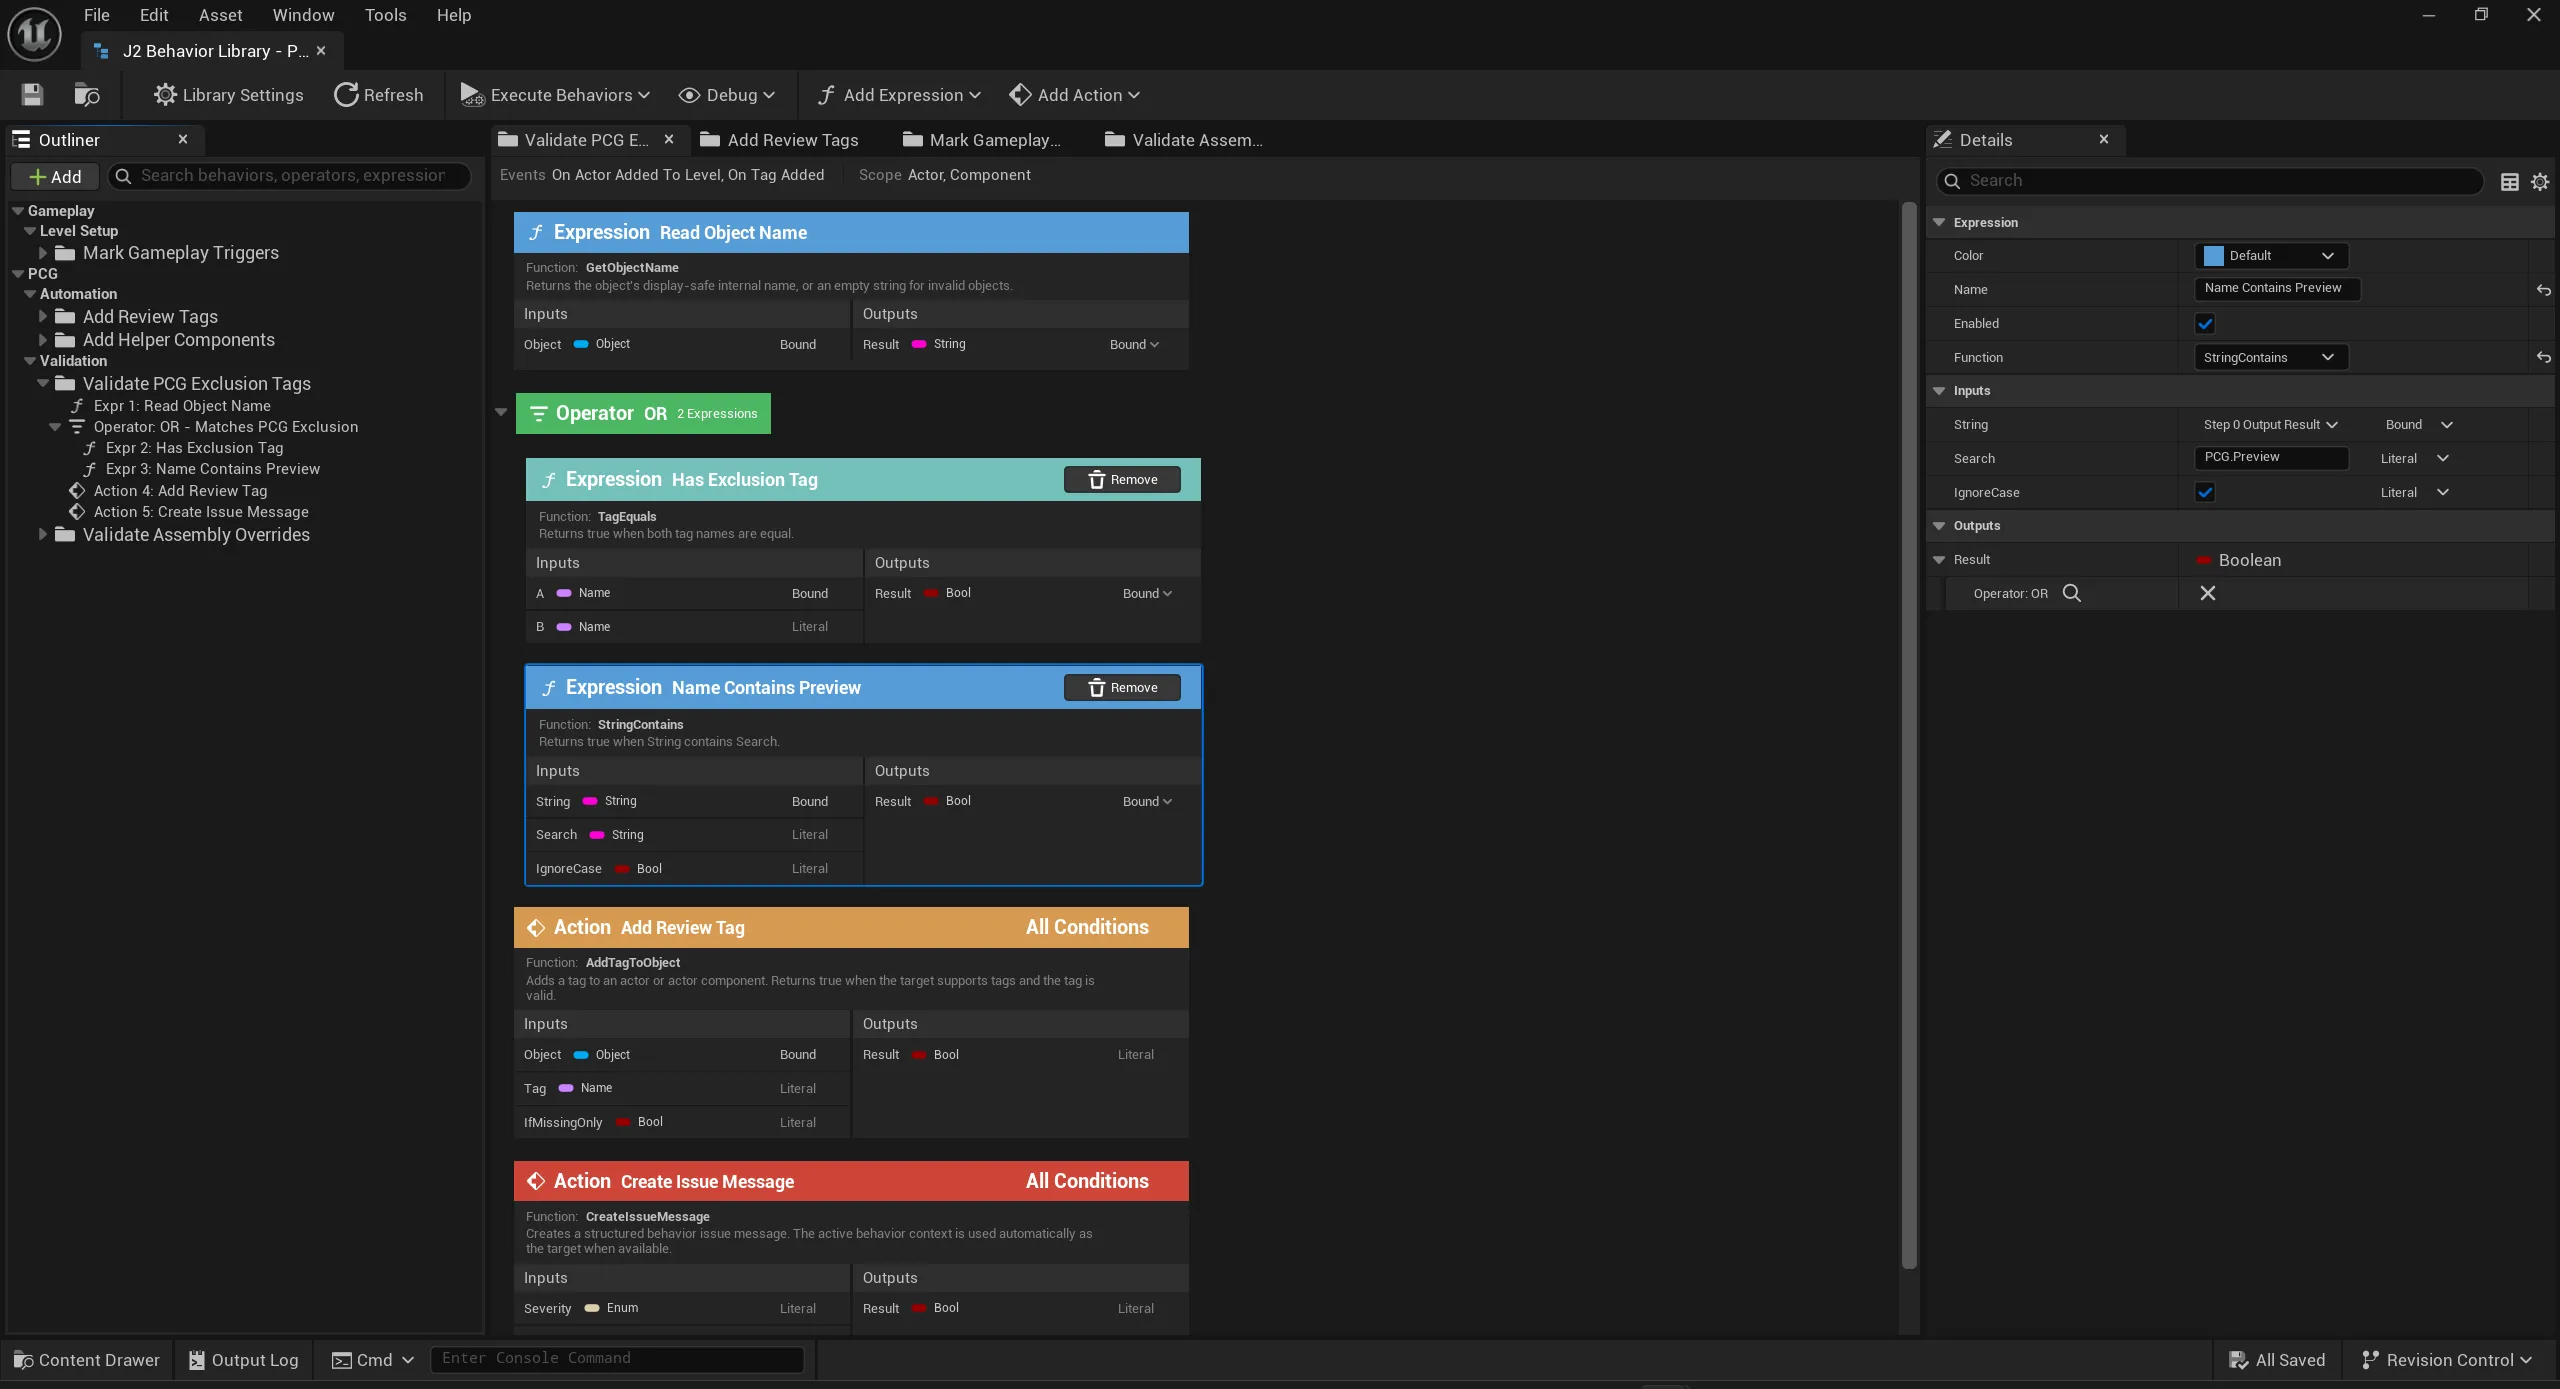The image size is (2560, 1389).
Task: Expand Add Helper Components folder
Action: [43, 340]
